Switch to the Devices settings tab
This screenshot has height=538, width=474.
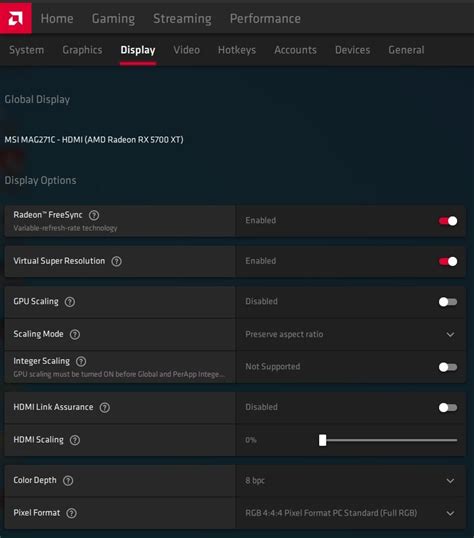point(352,50)
